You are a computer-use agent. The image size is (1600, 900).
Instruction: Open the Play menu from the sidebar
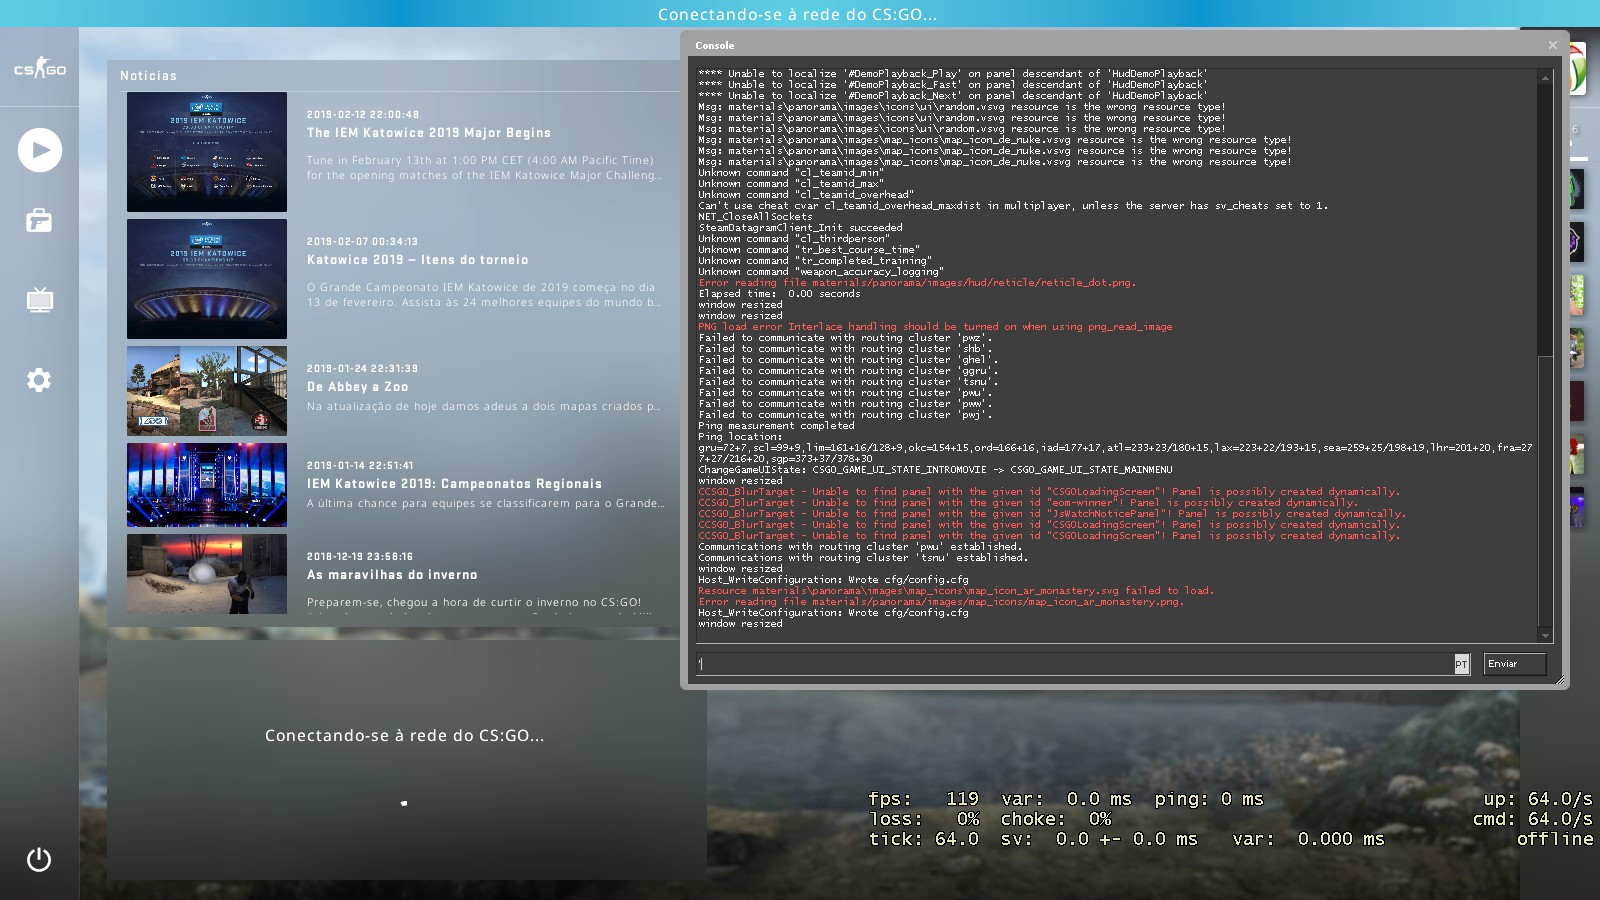pos(40,150)
